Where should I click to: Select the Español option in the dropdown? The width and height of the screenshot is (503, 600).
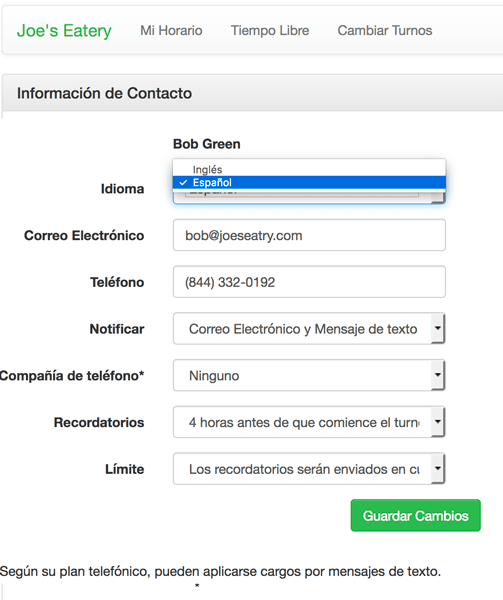click(309, 182)
